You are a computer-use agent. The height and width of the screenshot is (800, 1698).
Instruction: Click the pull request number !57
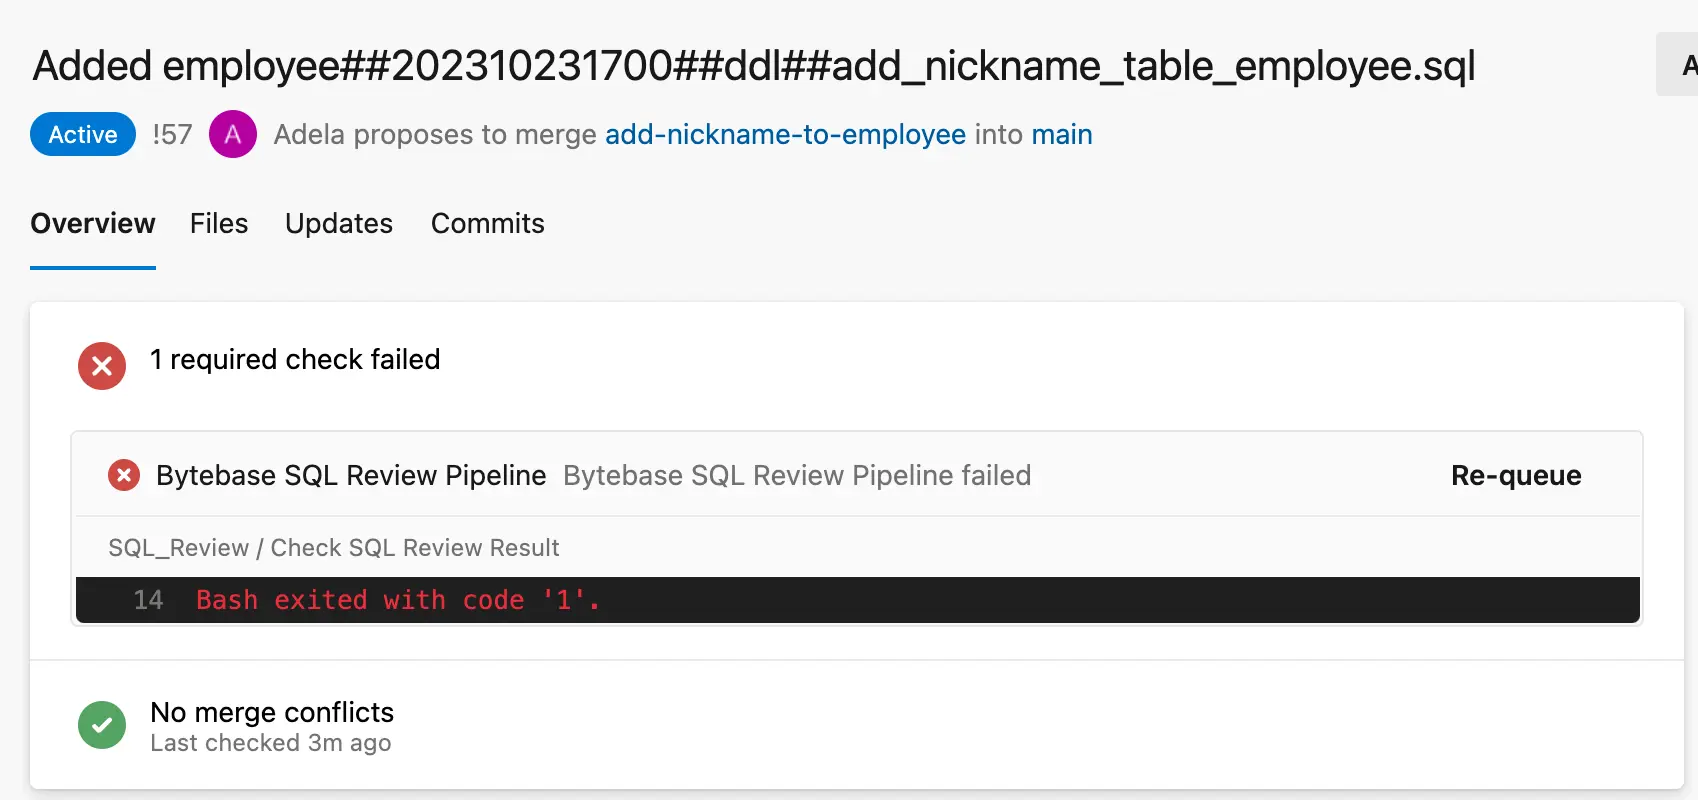[172, 134]
